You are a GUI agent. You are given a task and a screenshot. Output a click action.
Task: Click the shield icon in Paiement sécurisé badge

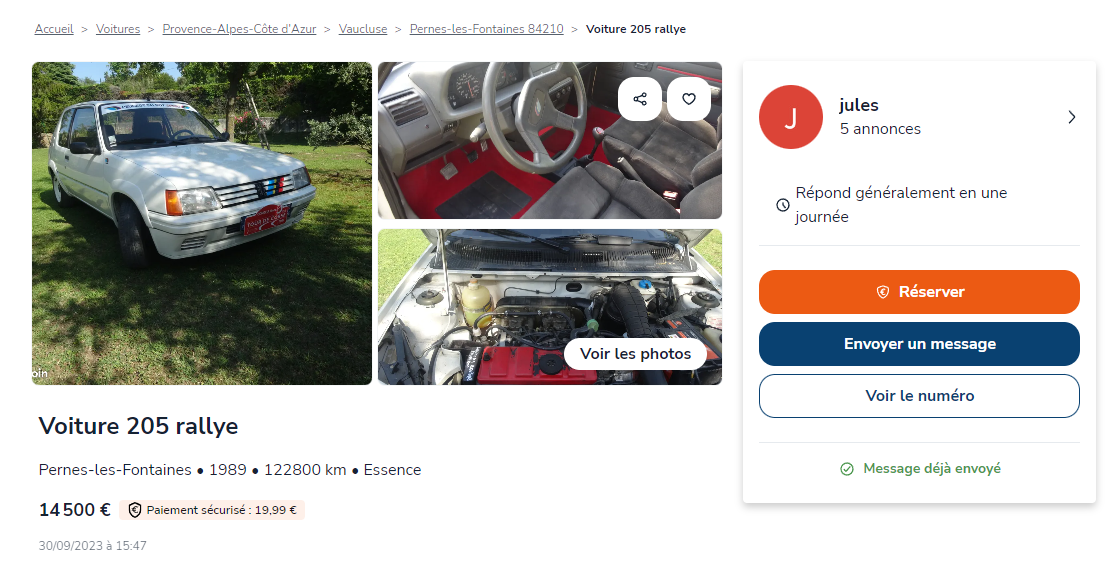[135, 510]
